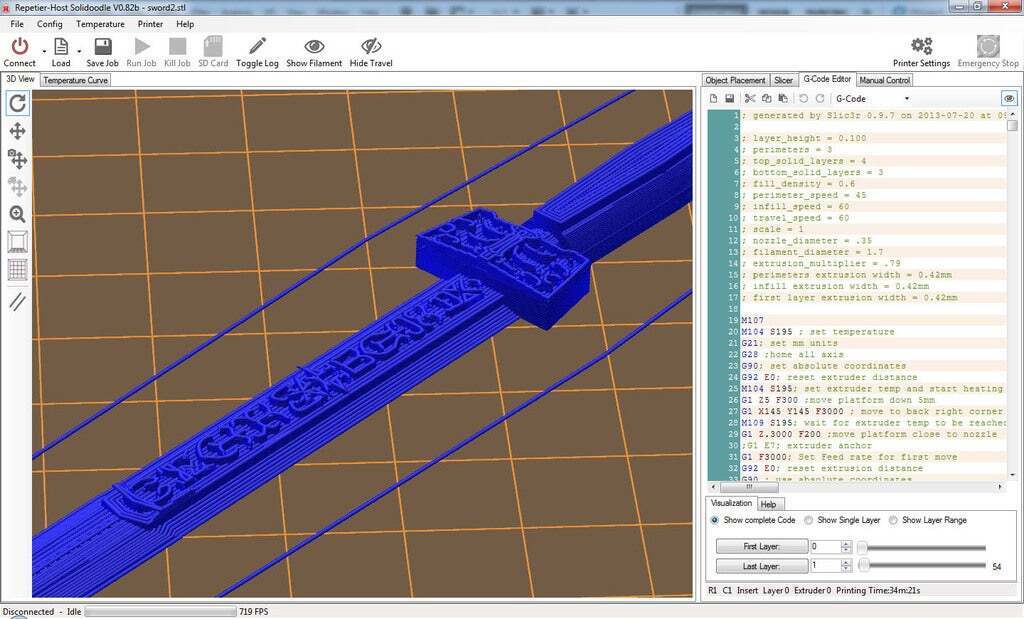
Task: Open the Temperature menu
Action: [x=100, y=24]
